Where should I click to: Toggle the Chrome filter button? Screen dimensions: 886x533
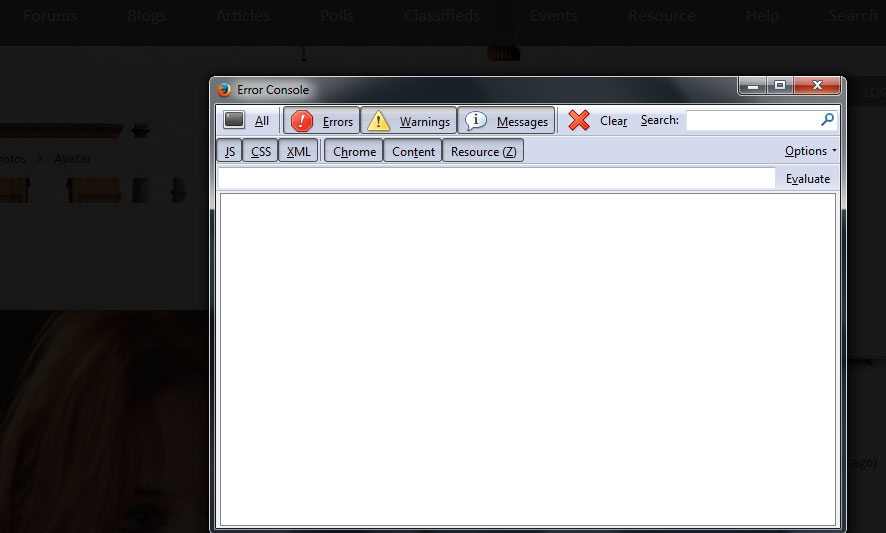coord(354,151)
